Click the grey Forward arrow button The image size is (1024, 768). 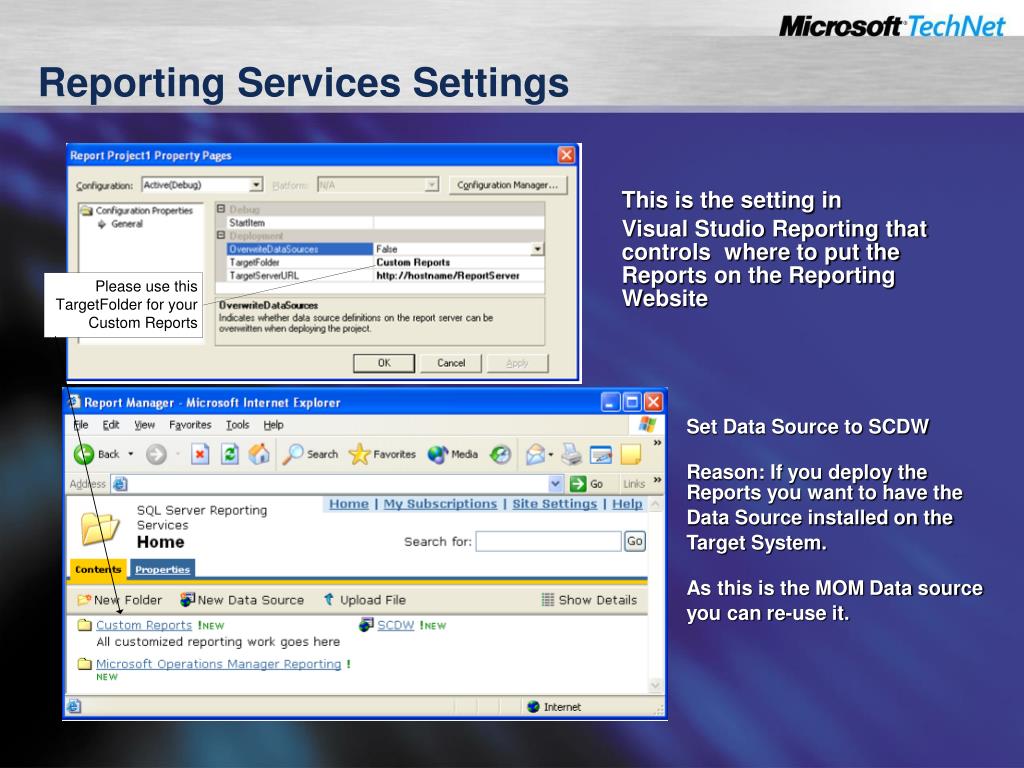point(156,454)
